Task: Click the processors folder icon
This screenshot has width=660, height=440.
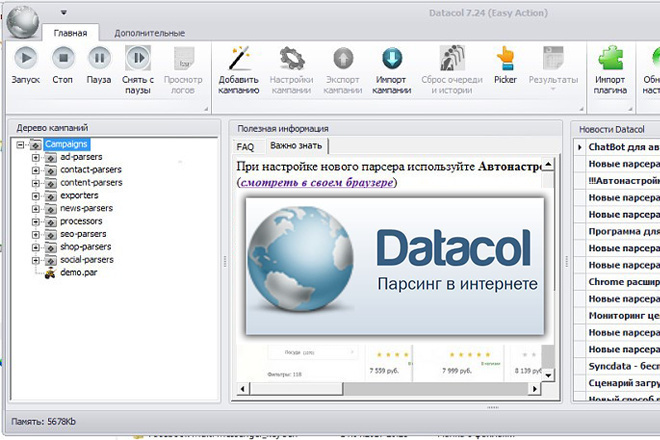Action: click(51, 222)
